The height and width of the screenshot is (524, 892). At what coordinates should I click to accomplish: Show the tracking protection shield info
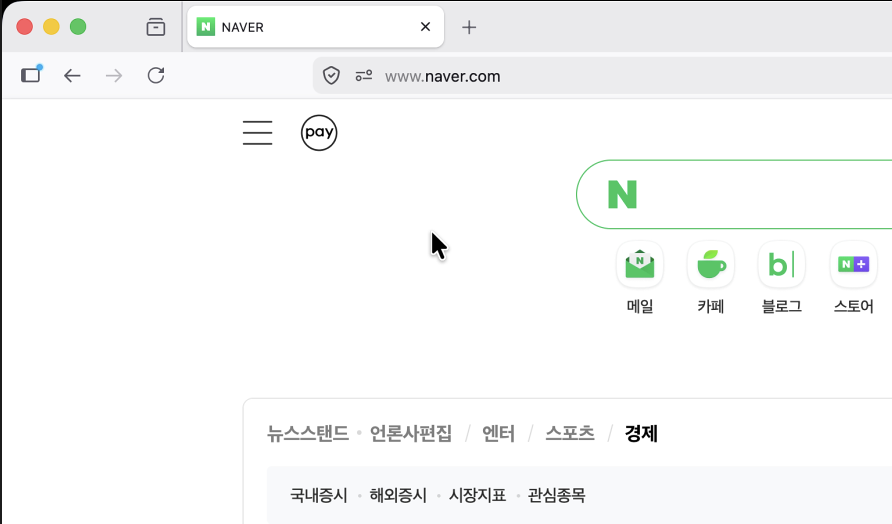coord(331,76)
